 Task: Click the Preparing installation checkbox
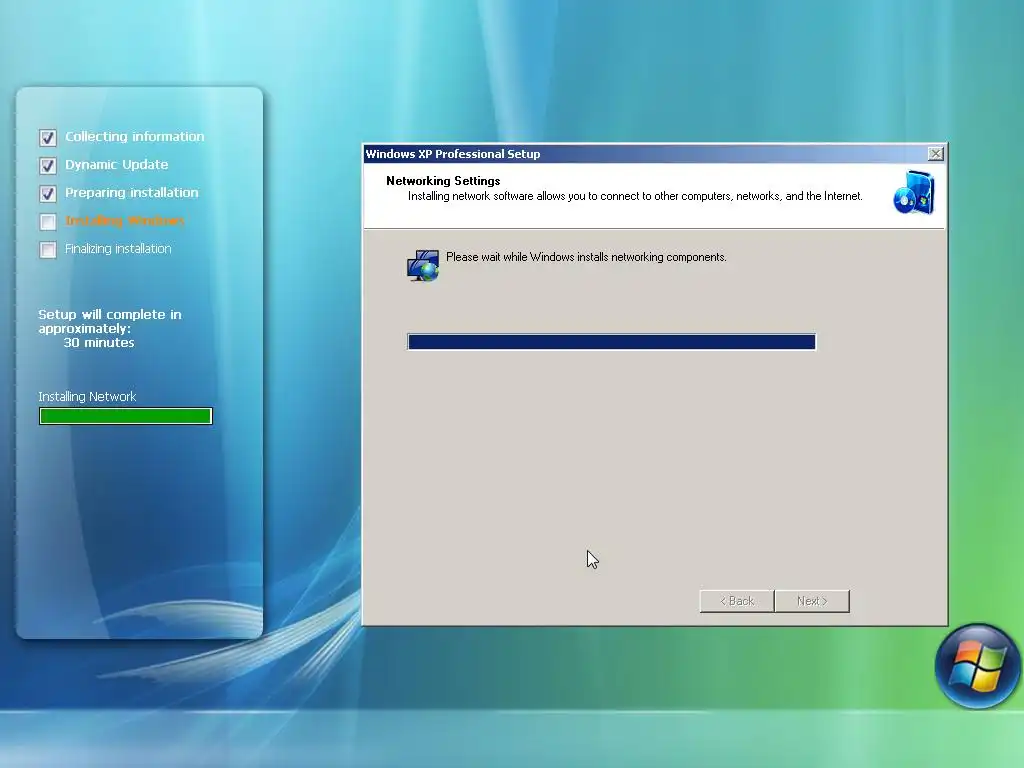(48, 193)
